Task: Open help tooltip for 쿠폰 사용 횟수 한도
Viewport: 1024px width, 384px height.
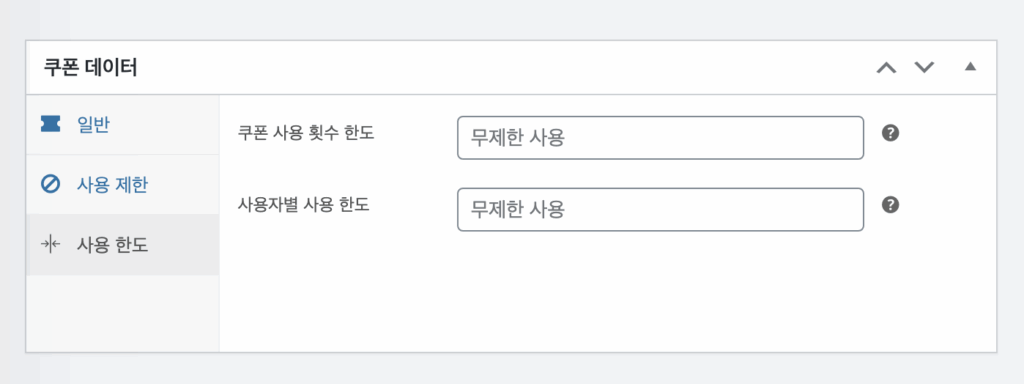Action: point(890,133)
